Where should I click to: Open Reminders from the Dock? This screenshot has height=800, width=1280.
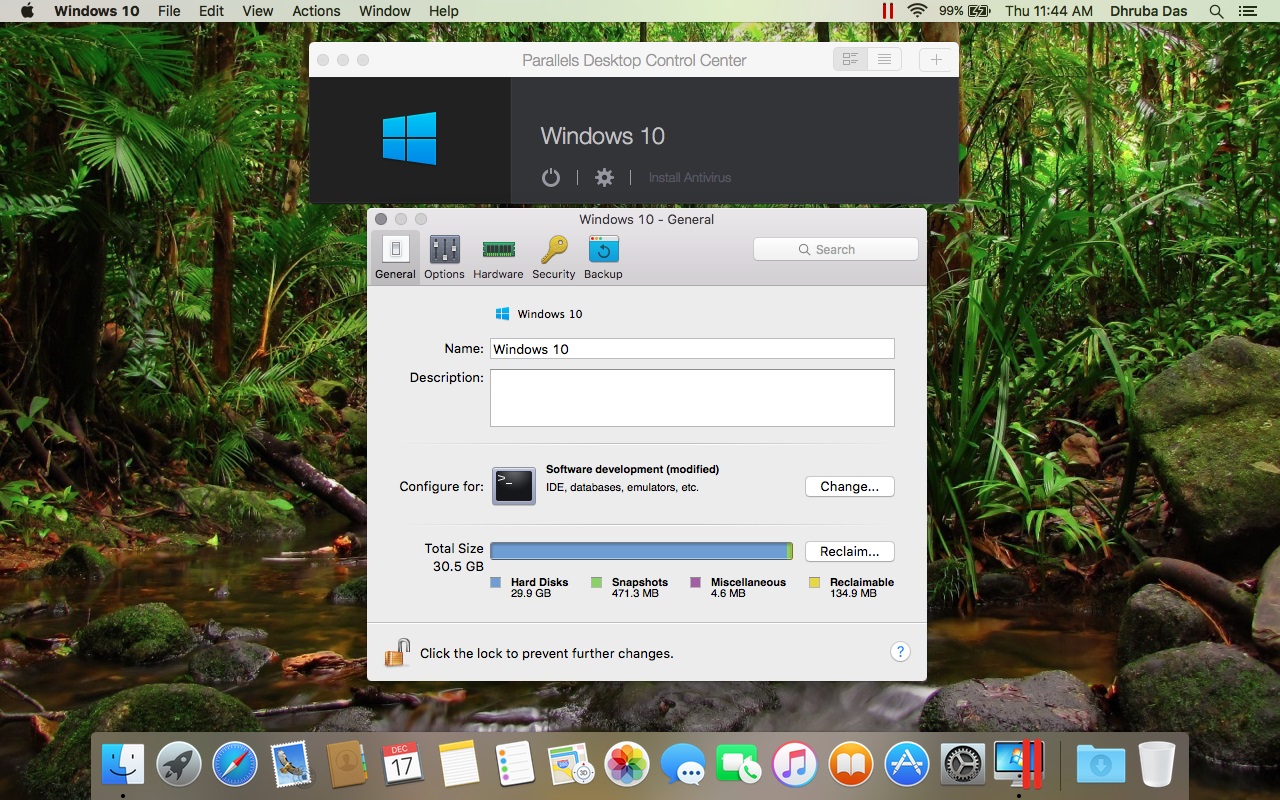515,765
